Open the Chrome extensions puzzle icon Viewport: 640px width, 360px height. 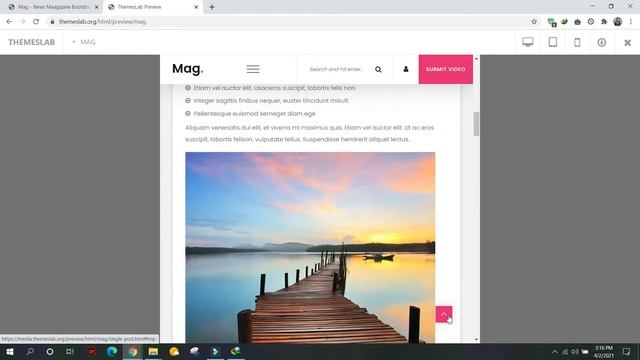point(604,22)
